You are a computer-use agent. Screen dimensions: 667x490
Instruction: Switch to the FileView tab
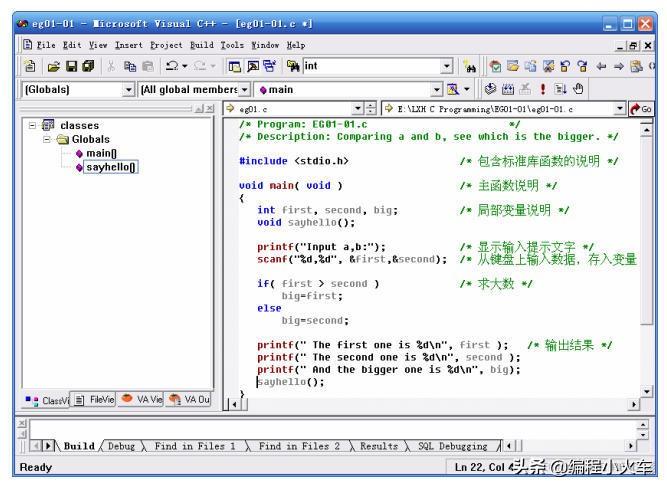pyautogui.click(x=94, y=400)
